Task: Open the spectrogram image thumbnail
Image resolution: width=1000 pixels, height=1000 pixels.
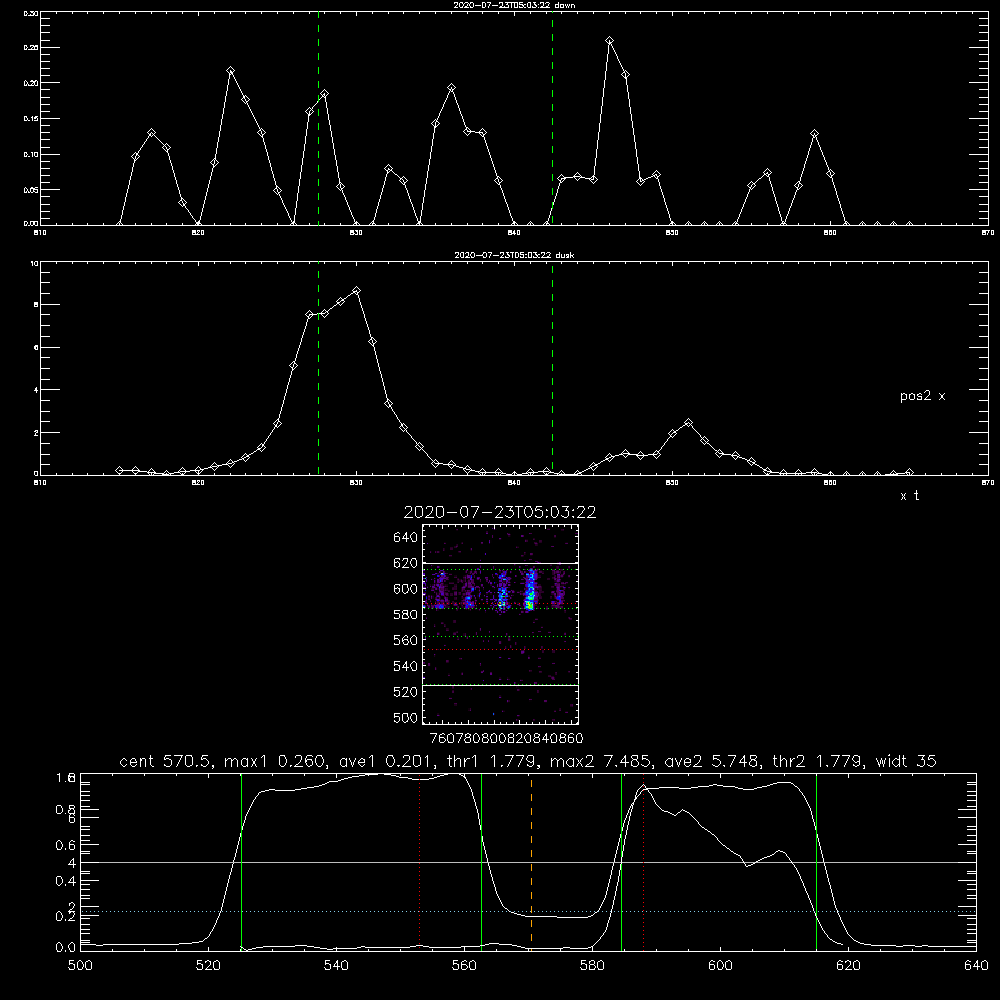Action: coord(500,624)
